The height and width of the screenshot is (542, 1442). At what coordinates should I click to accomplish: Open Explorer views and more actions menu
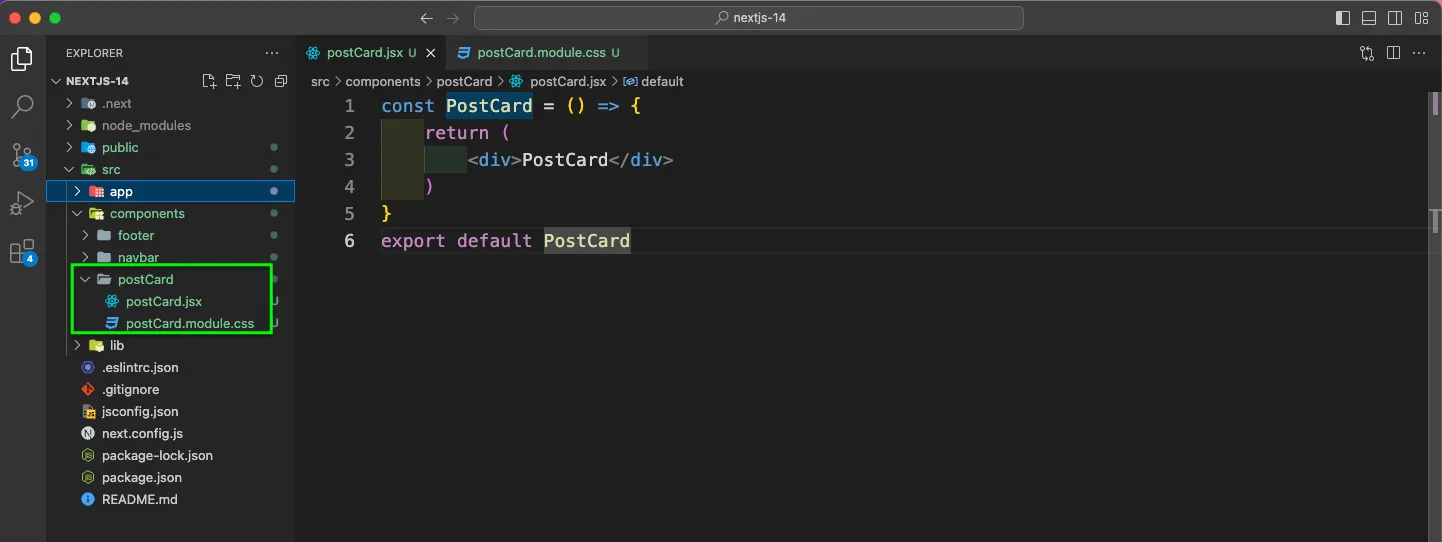click(272, 53)
